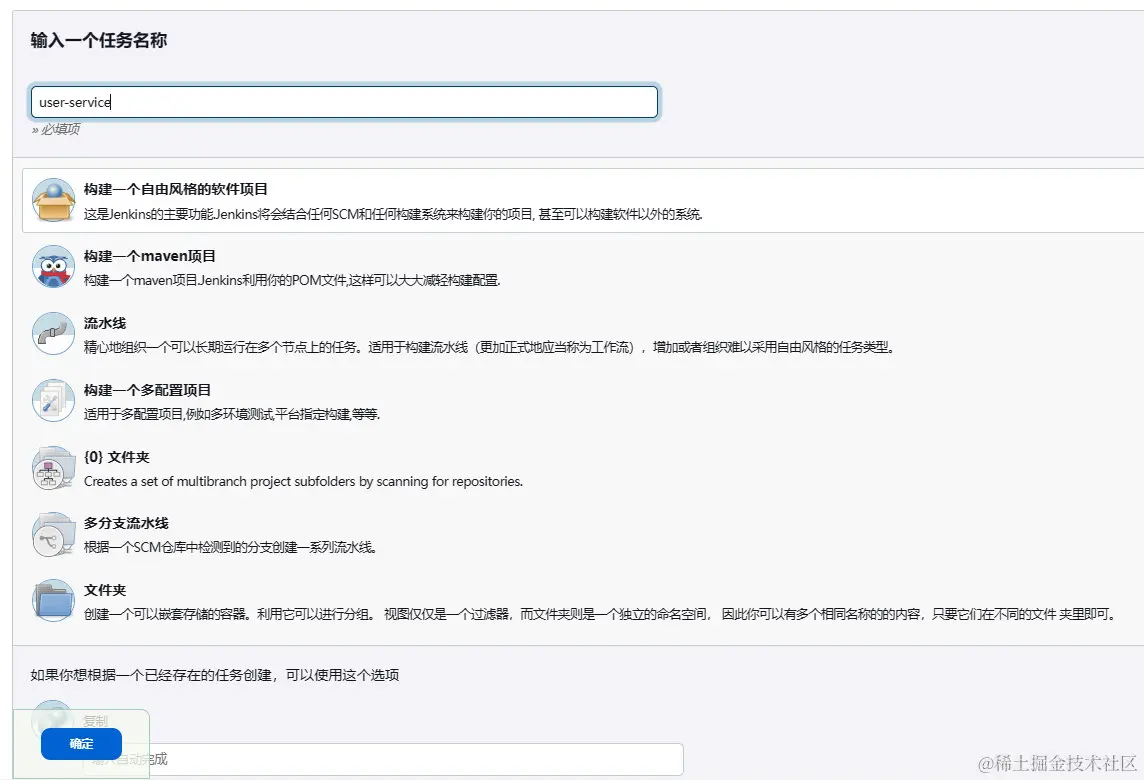Click the 文件夹 blue folder icon
Viewport: 1144px width, 780px height.
click(x=53, y=601)
